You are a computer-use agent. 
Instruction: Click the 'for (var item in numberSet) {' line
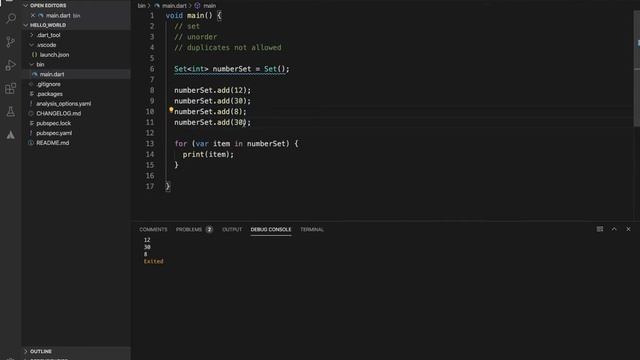[236, 144]
